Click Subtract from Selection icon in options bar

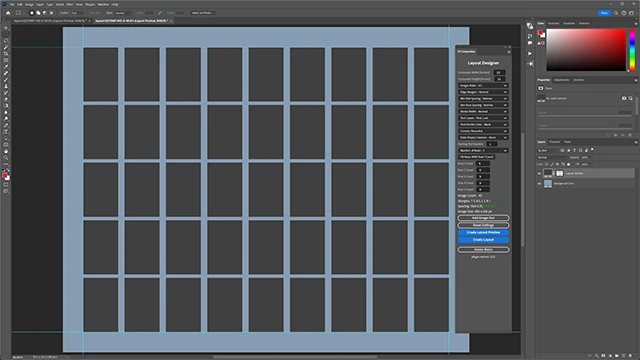(x=44, y=13)
